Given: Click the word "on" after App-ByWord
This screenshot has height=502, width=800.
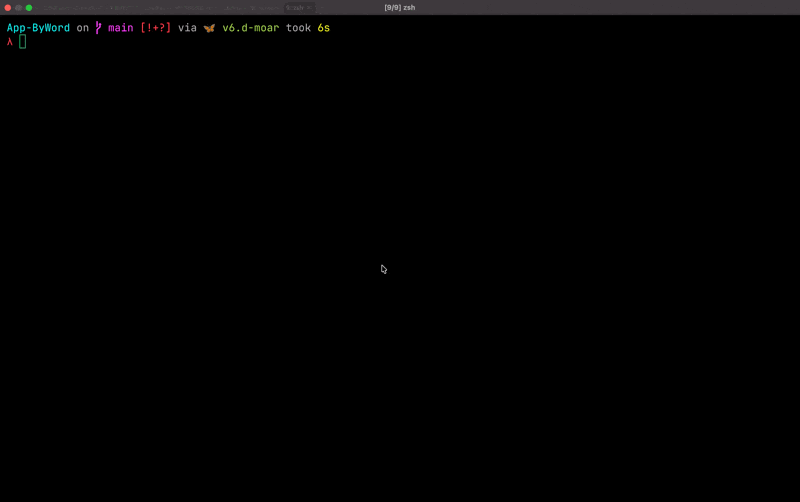Looking at the screenshot, I should click(82, 28).
